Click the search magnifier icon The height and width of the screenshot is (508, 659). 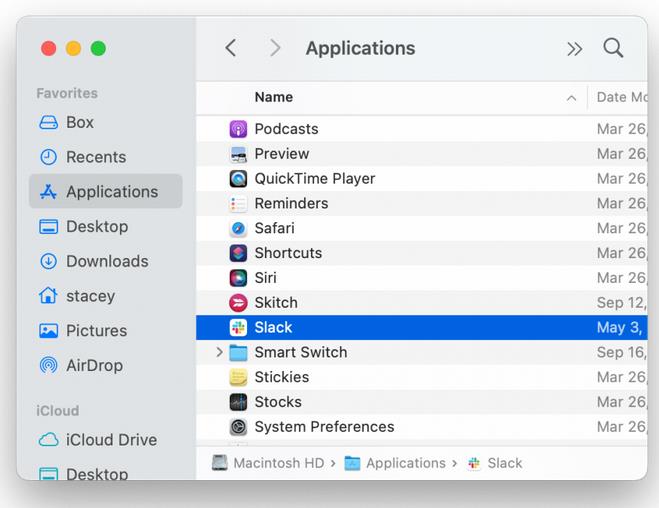(613, 48)
